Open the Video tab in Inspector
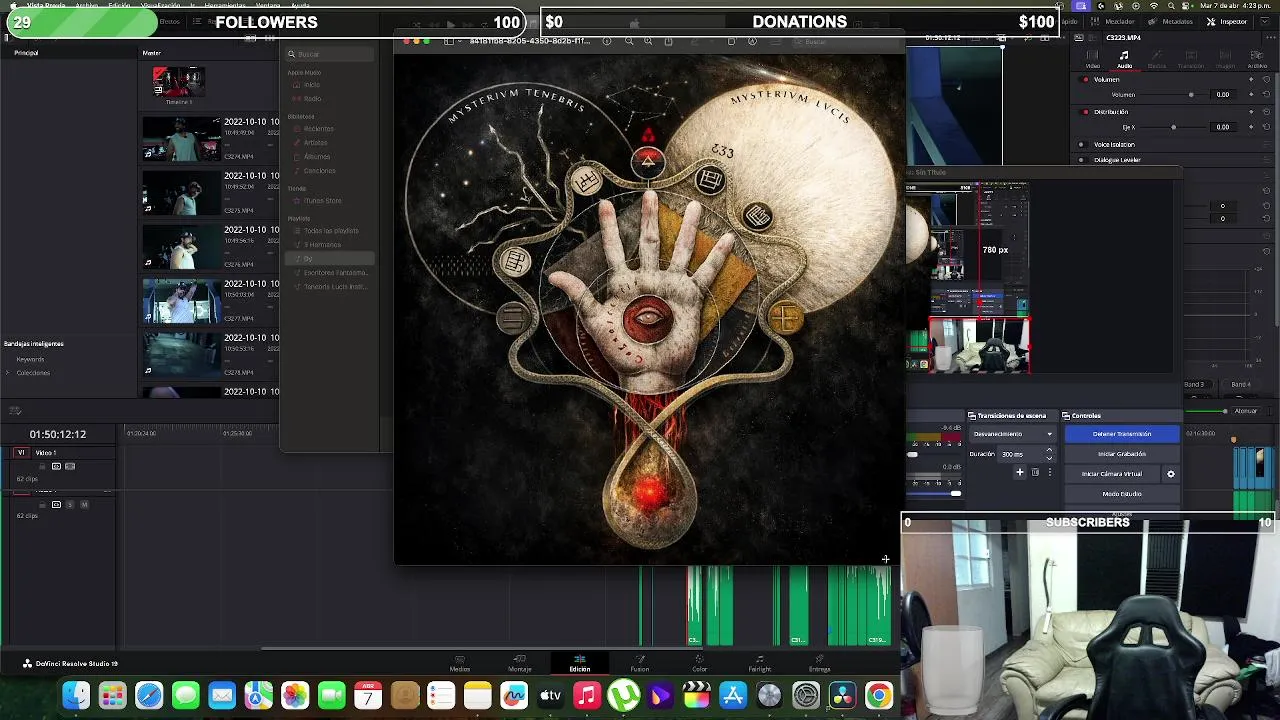This screenshot has height=720, width=1280. [x=1092, y=60]
